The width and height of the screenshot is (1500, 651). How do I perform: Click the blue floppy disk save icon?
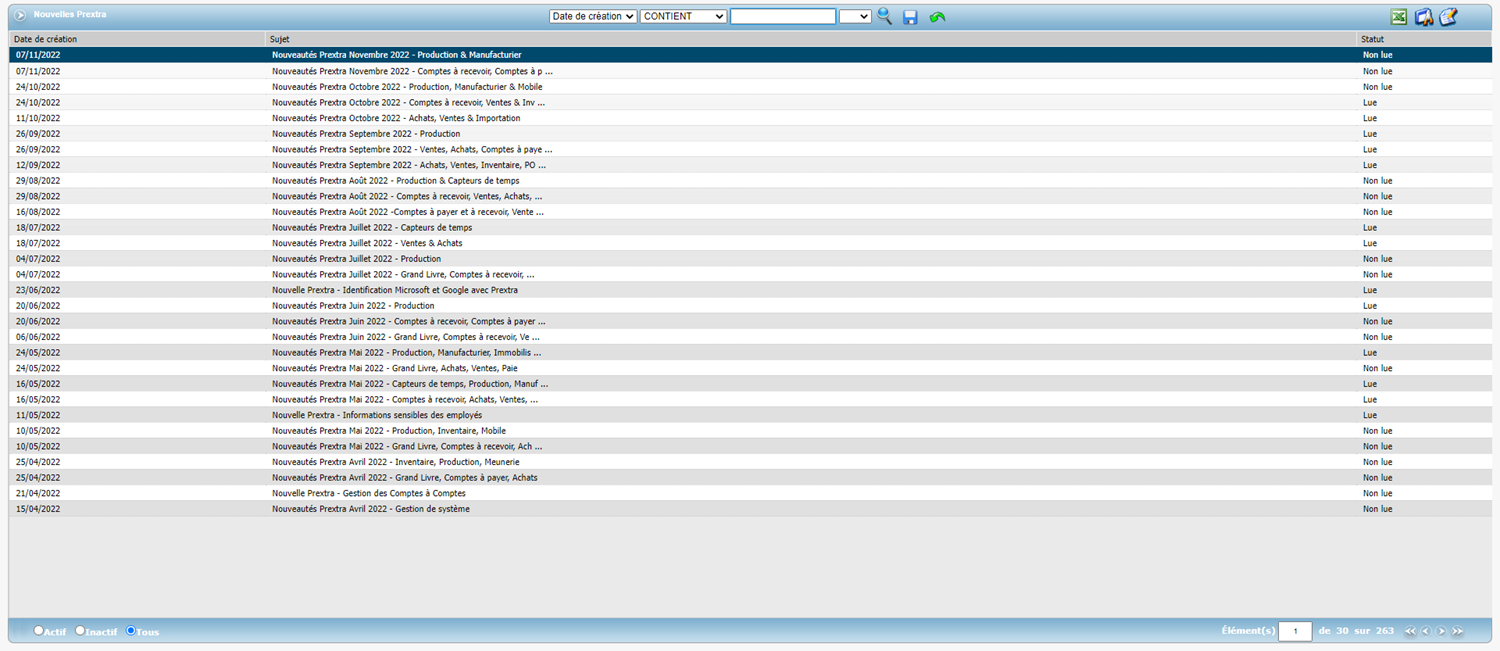[910, 17]
